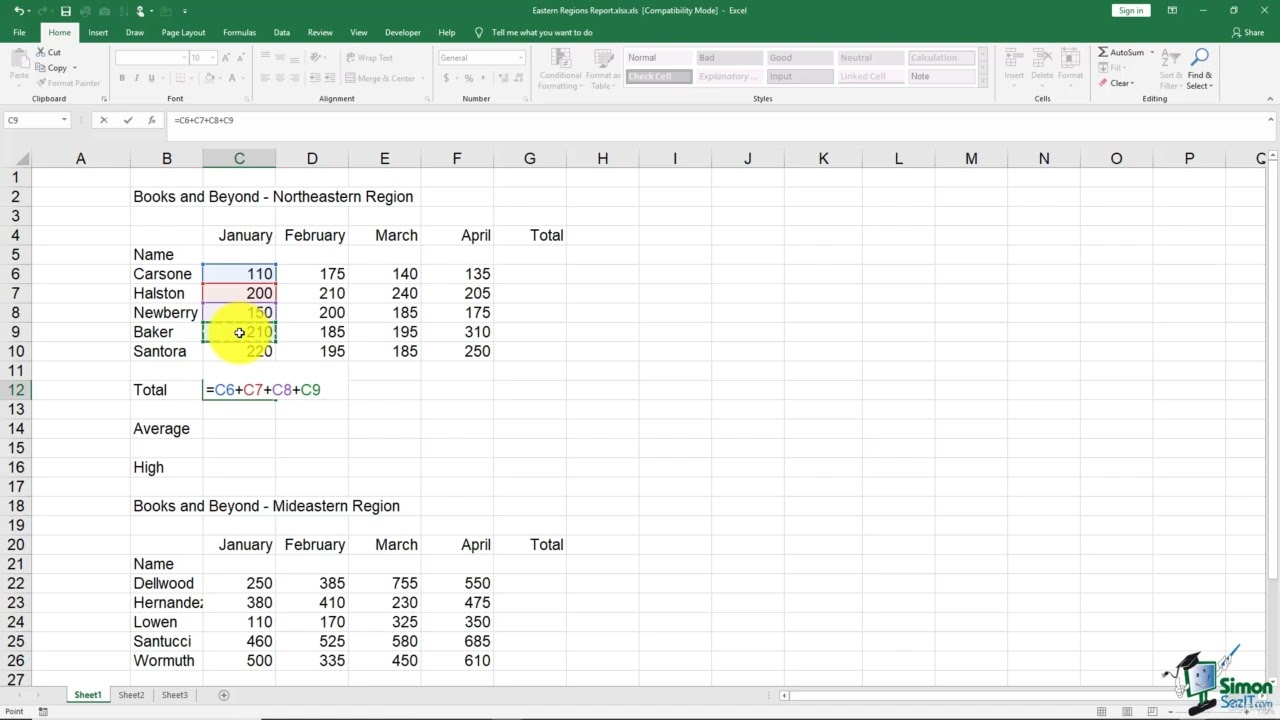The height and width of the screenshot is (720, 1280).
Task: Apply the Bad cell style
Action: tap(730, 58)
